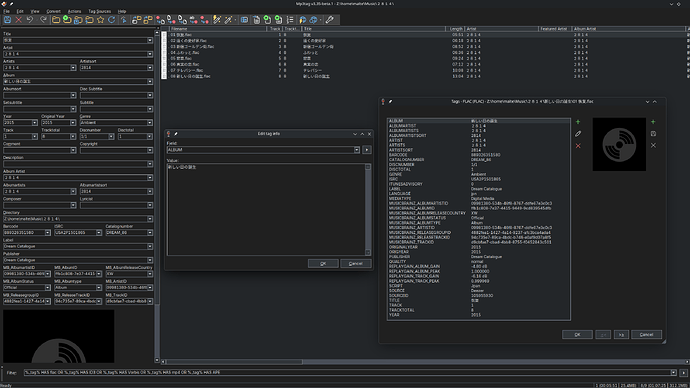
Task: Expand the Label dropdown showing Dream Catalogue
Action: [x=150, y=246]
